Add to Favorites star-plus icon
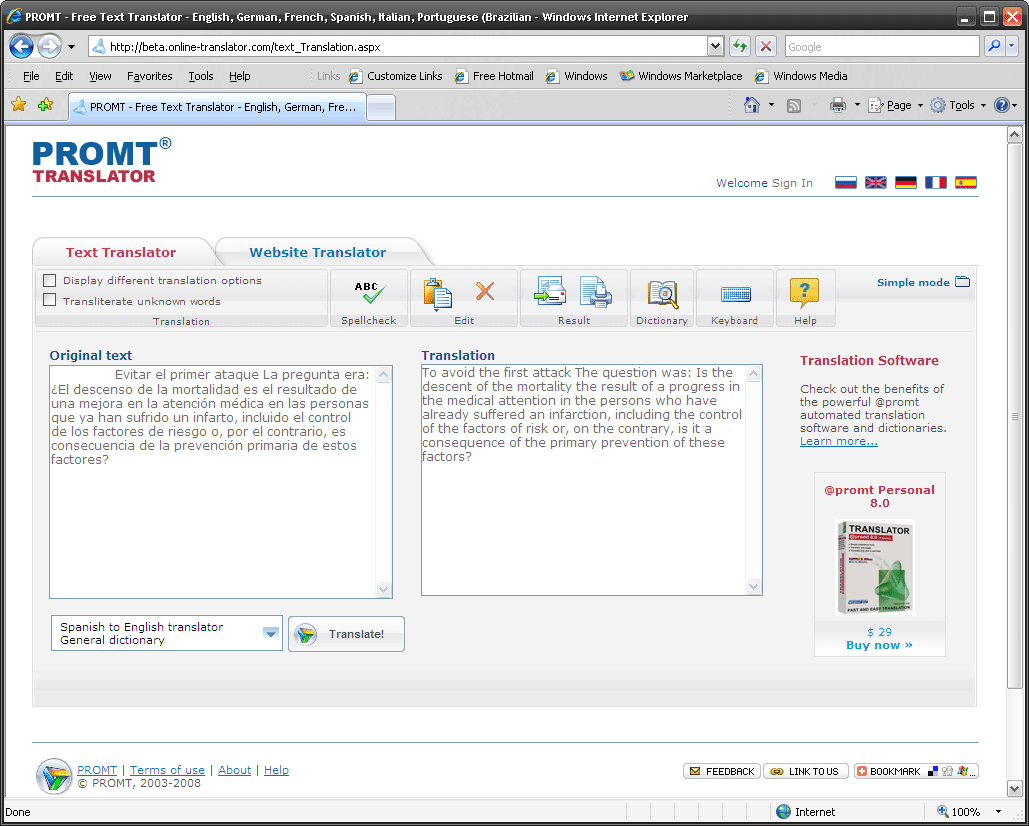Viewport: 1029px width, 826px height. (x=45, y=104)
